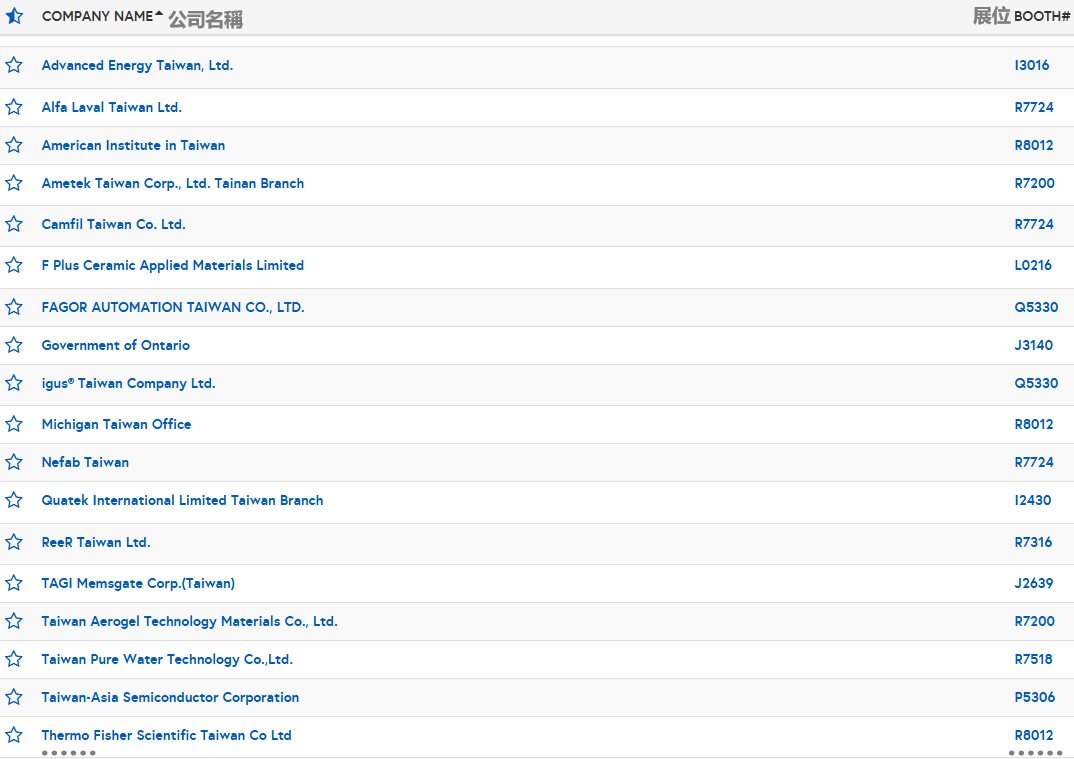Toggle star for Ametek Taiwan Corp. Tainan Branch
This screenshot has width=1074, height=759.
14,183
